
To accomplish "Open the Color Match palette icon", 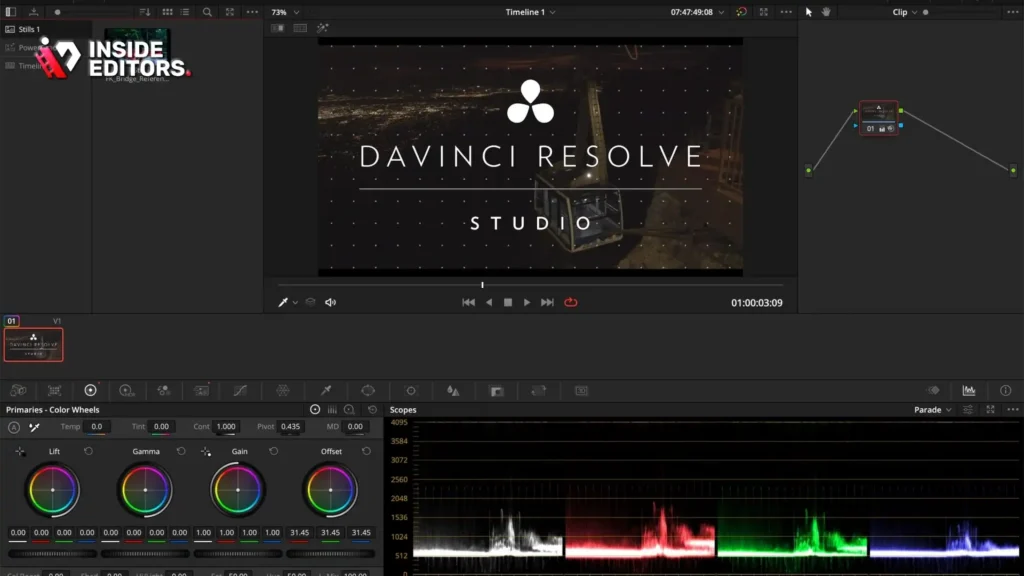I will pyautogui.click(x=54, y=391).
